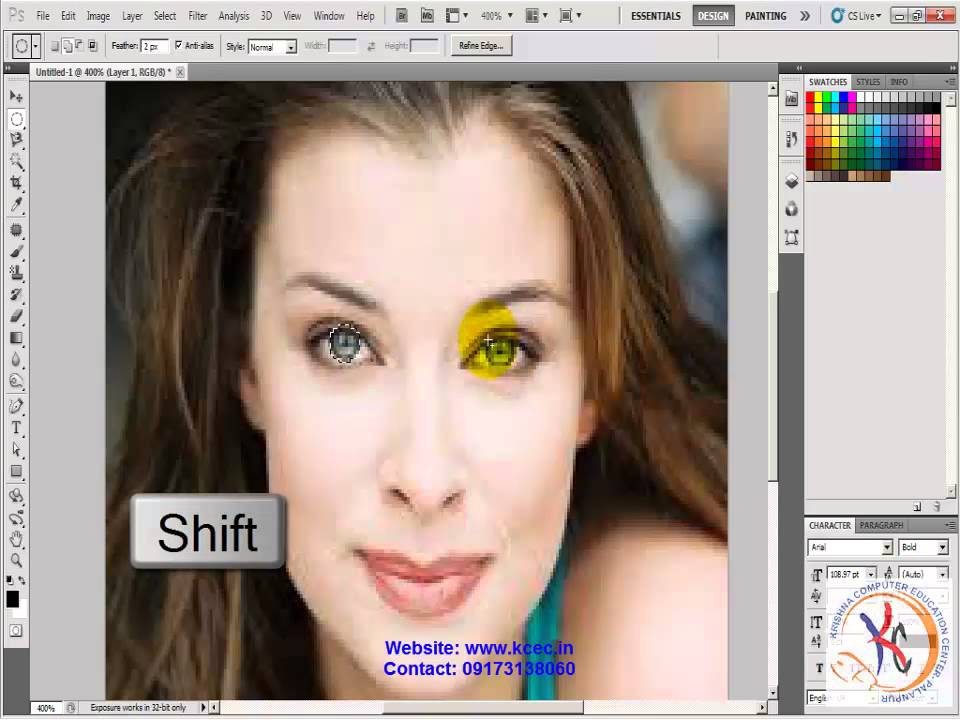Viewport: 960px width, 720px height.
Task: Open the Filter menu
Action: (x=197, y=16)
